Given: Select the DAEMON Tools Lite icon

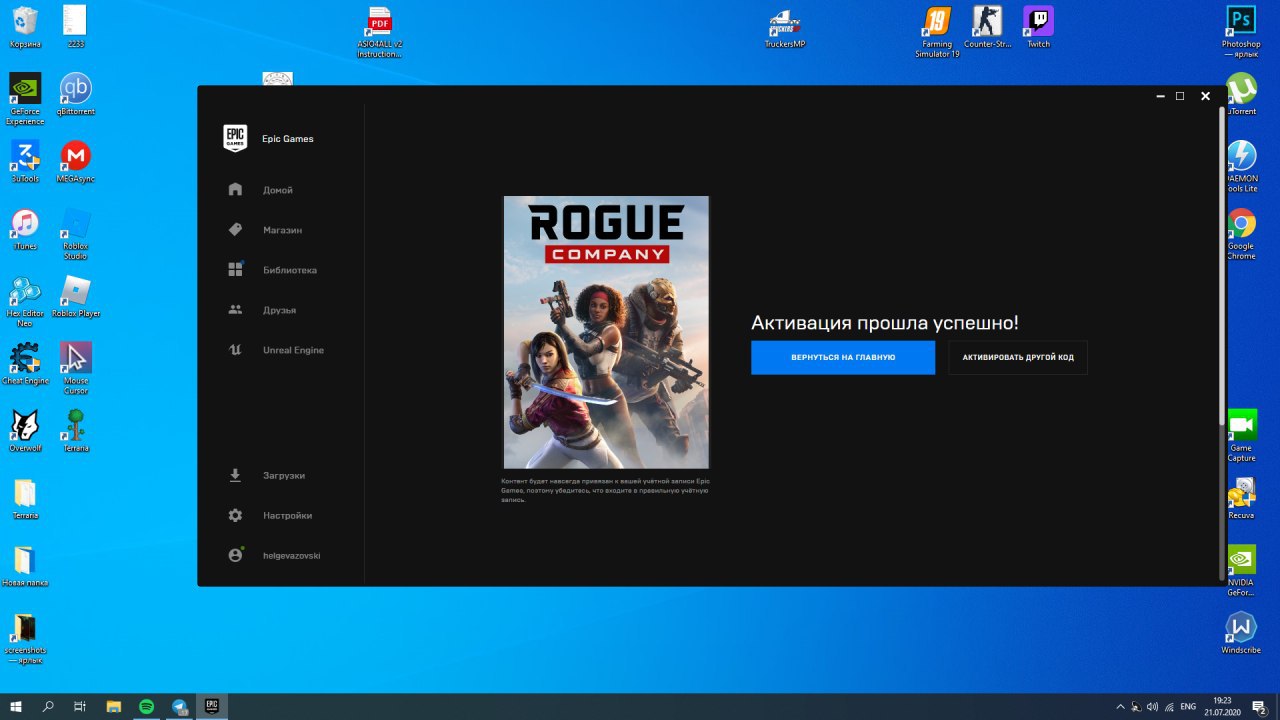Looking at the screenshot, I should click(1241, 166).
